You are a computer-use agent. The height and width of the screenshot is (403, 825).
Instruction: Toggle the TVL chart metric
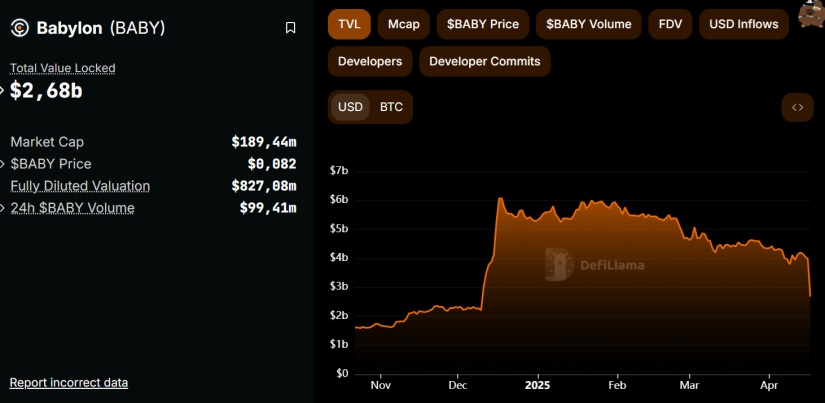click(x=350, y=24)
